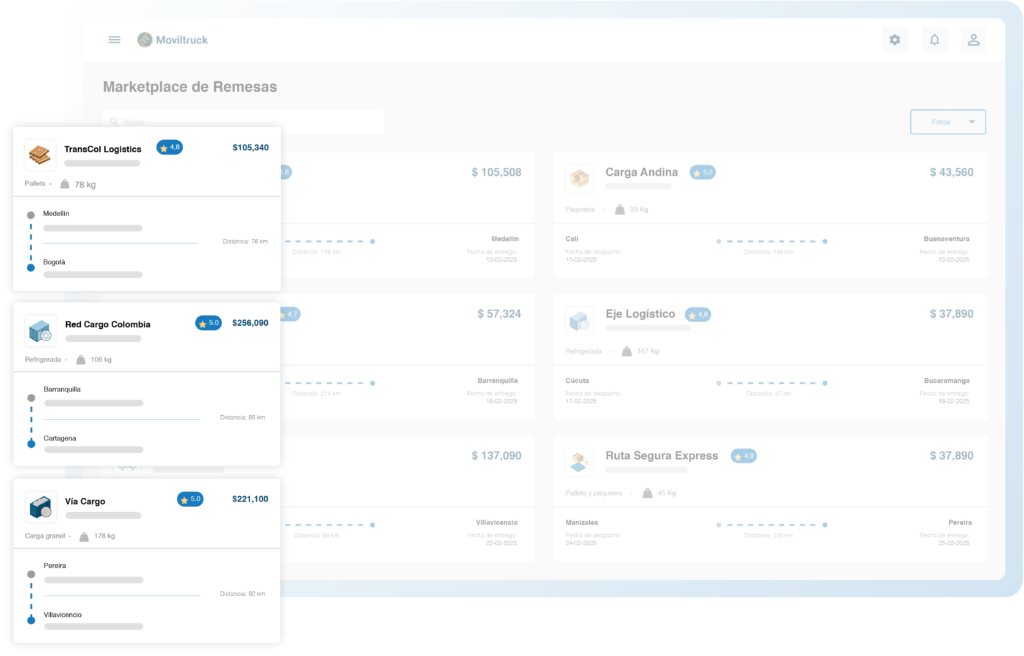1024x656 pixels.
Task: Open settings gear icon
Action: pyautogui.click(x=894, y=40)
